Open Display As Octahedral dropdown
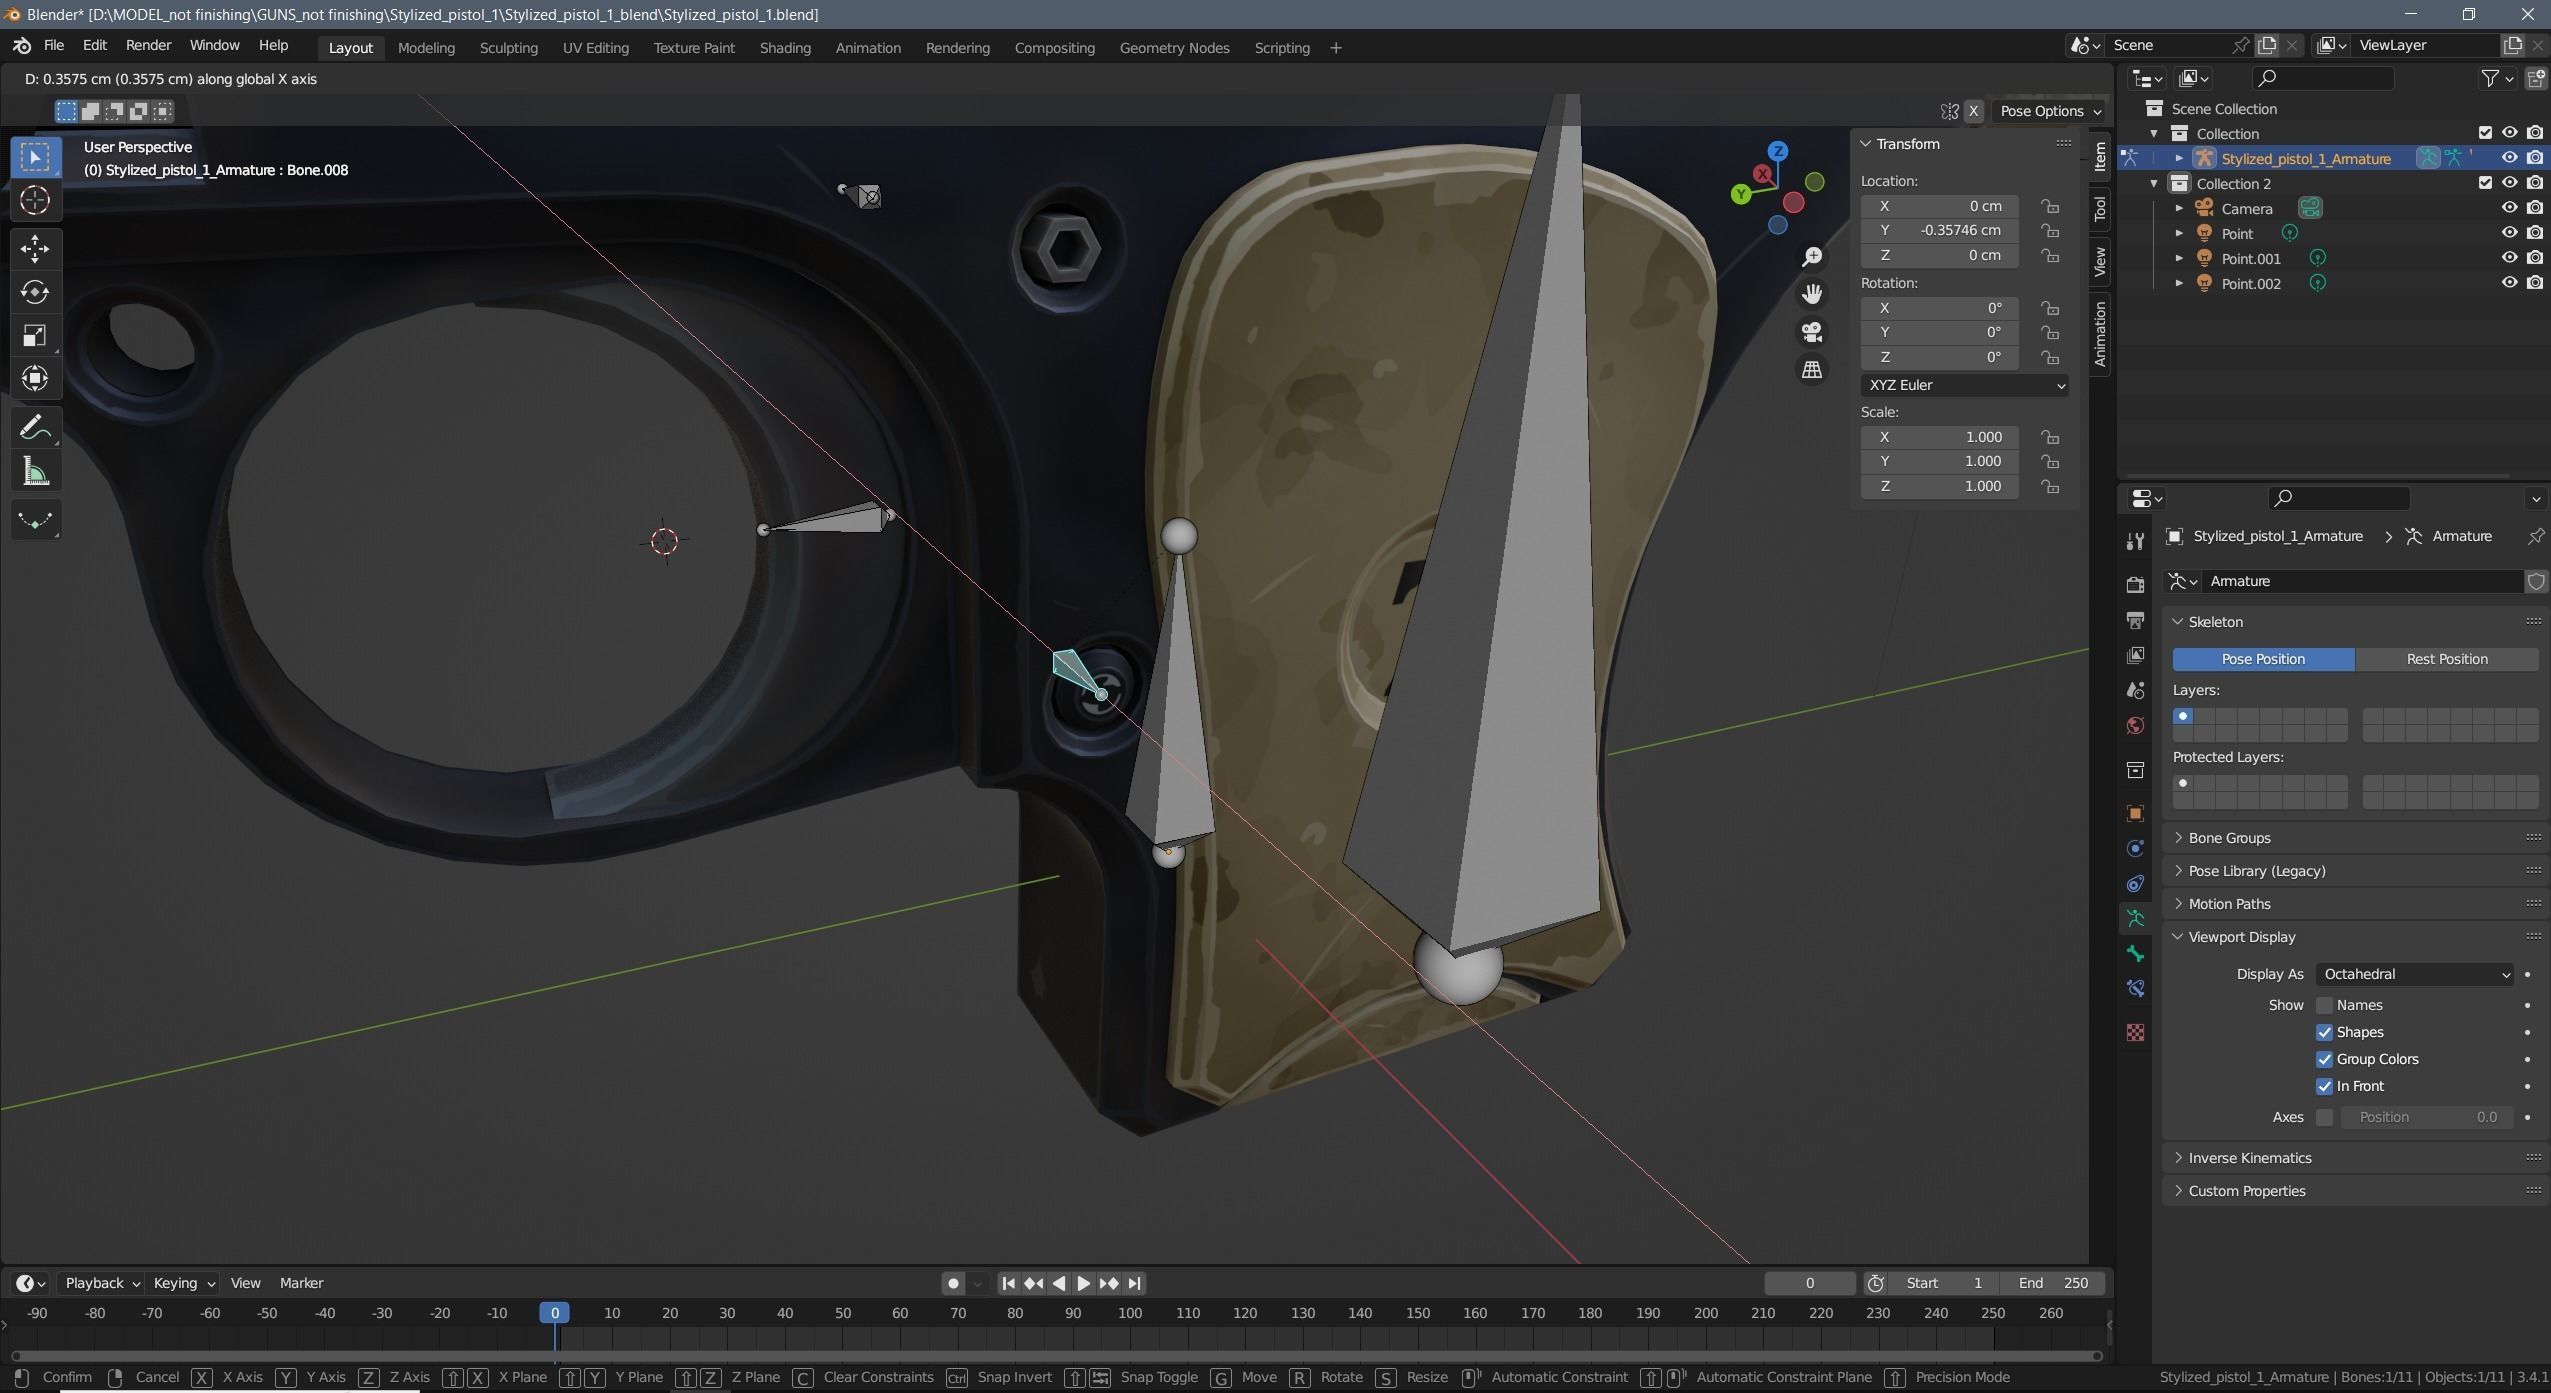Viewport: 2551px width, 1393px height. point(2415,974)
